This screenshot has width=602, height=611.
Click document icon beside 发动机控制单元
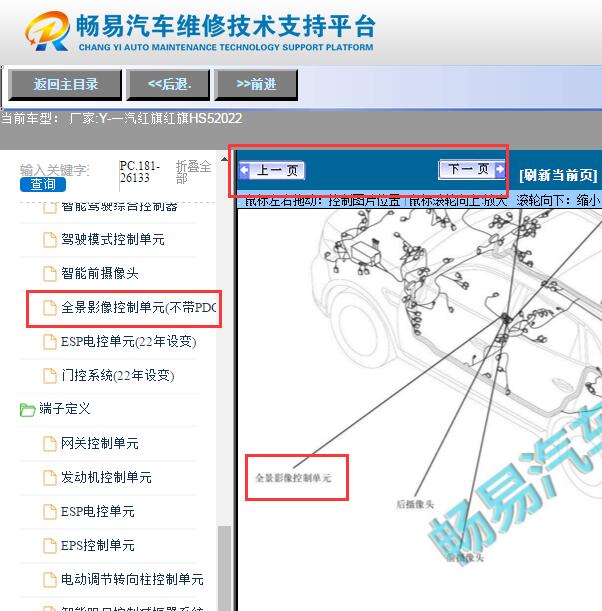[x=49, y=477]
